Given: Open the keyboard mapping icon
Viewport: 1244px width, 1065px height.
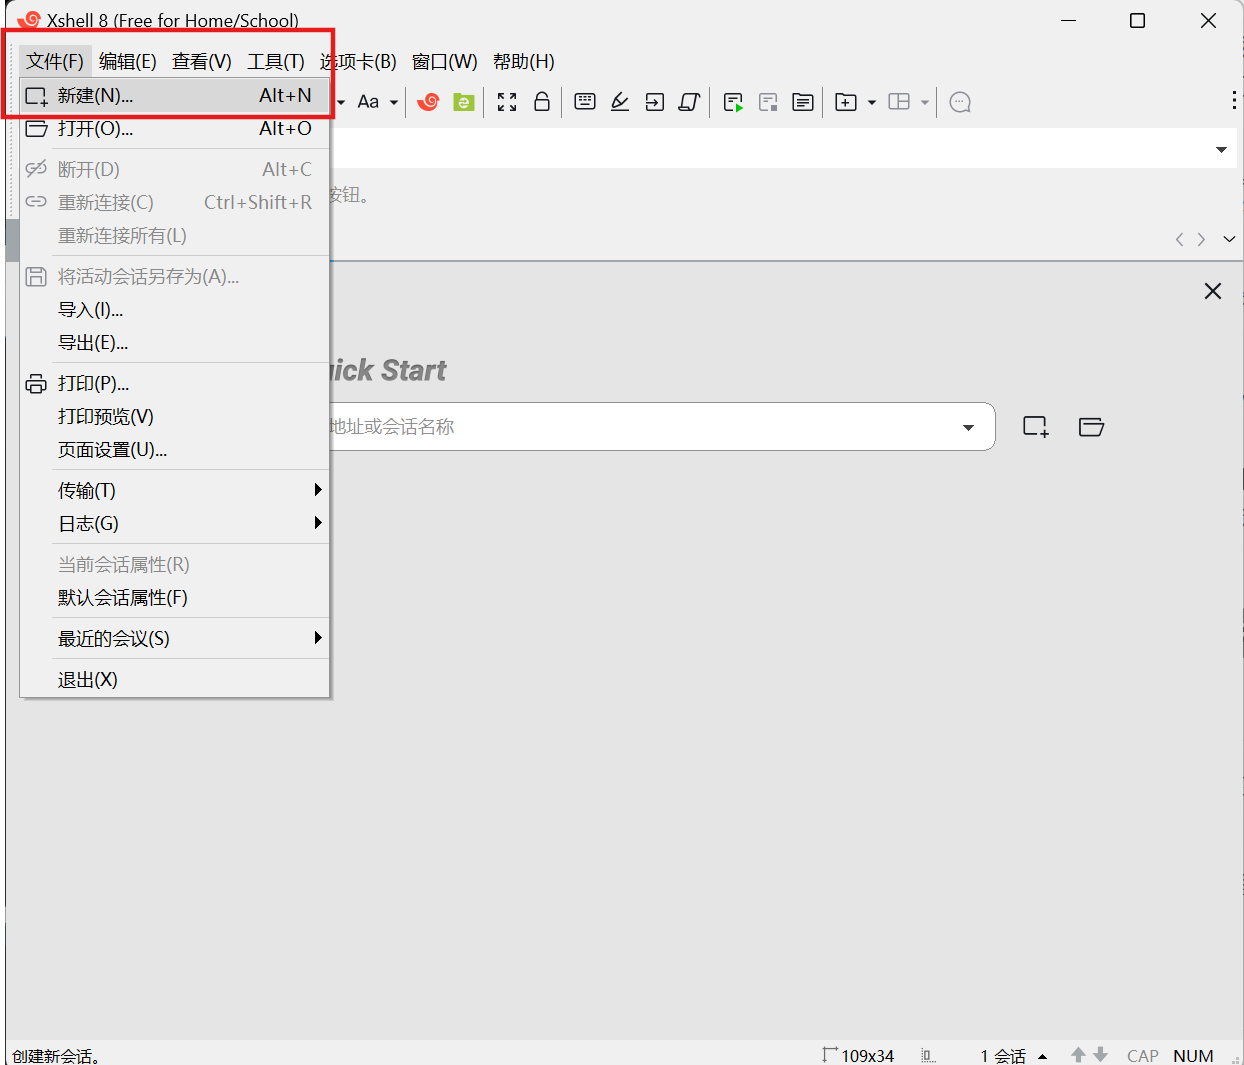Looking at the screenshot, I should (585, 102).
